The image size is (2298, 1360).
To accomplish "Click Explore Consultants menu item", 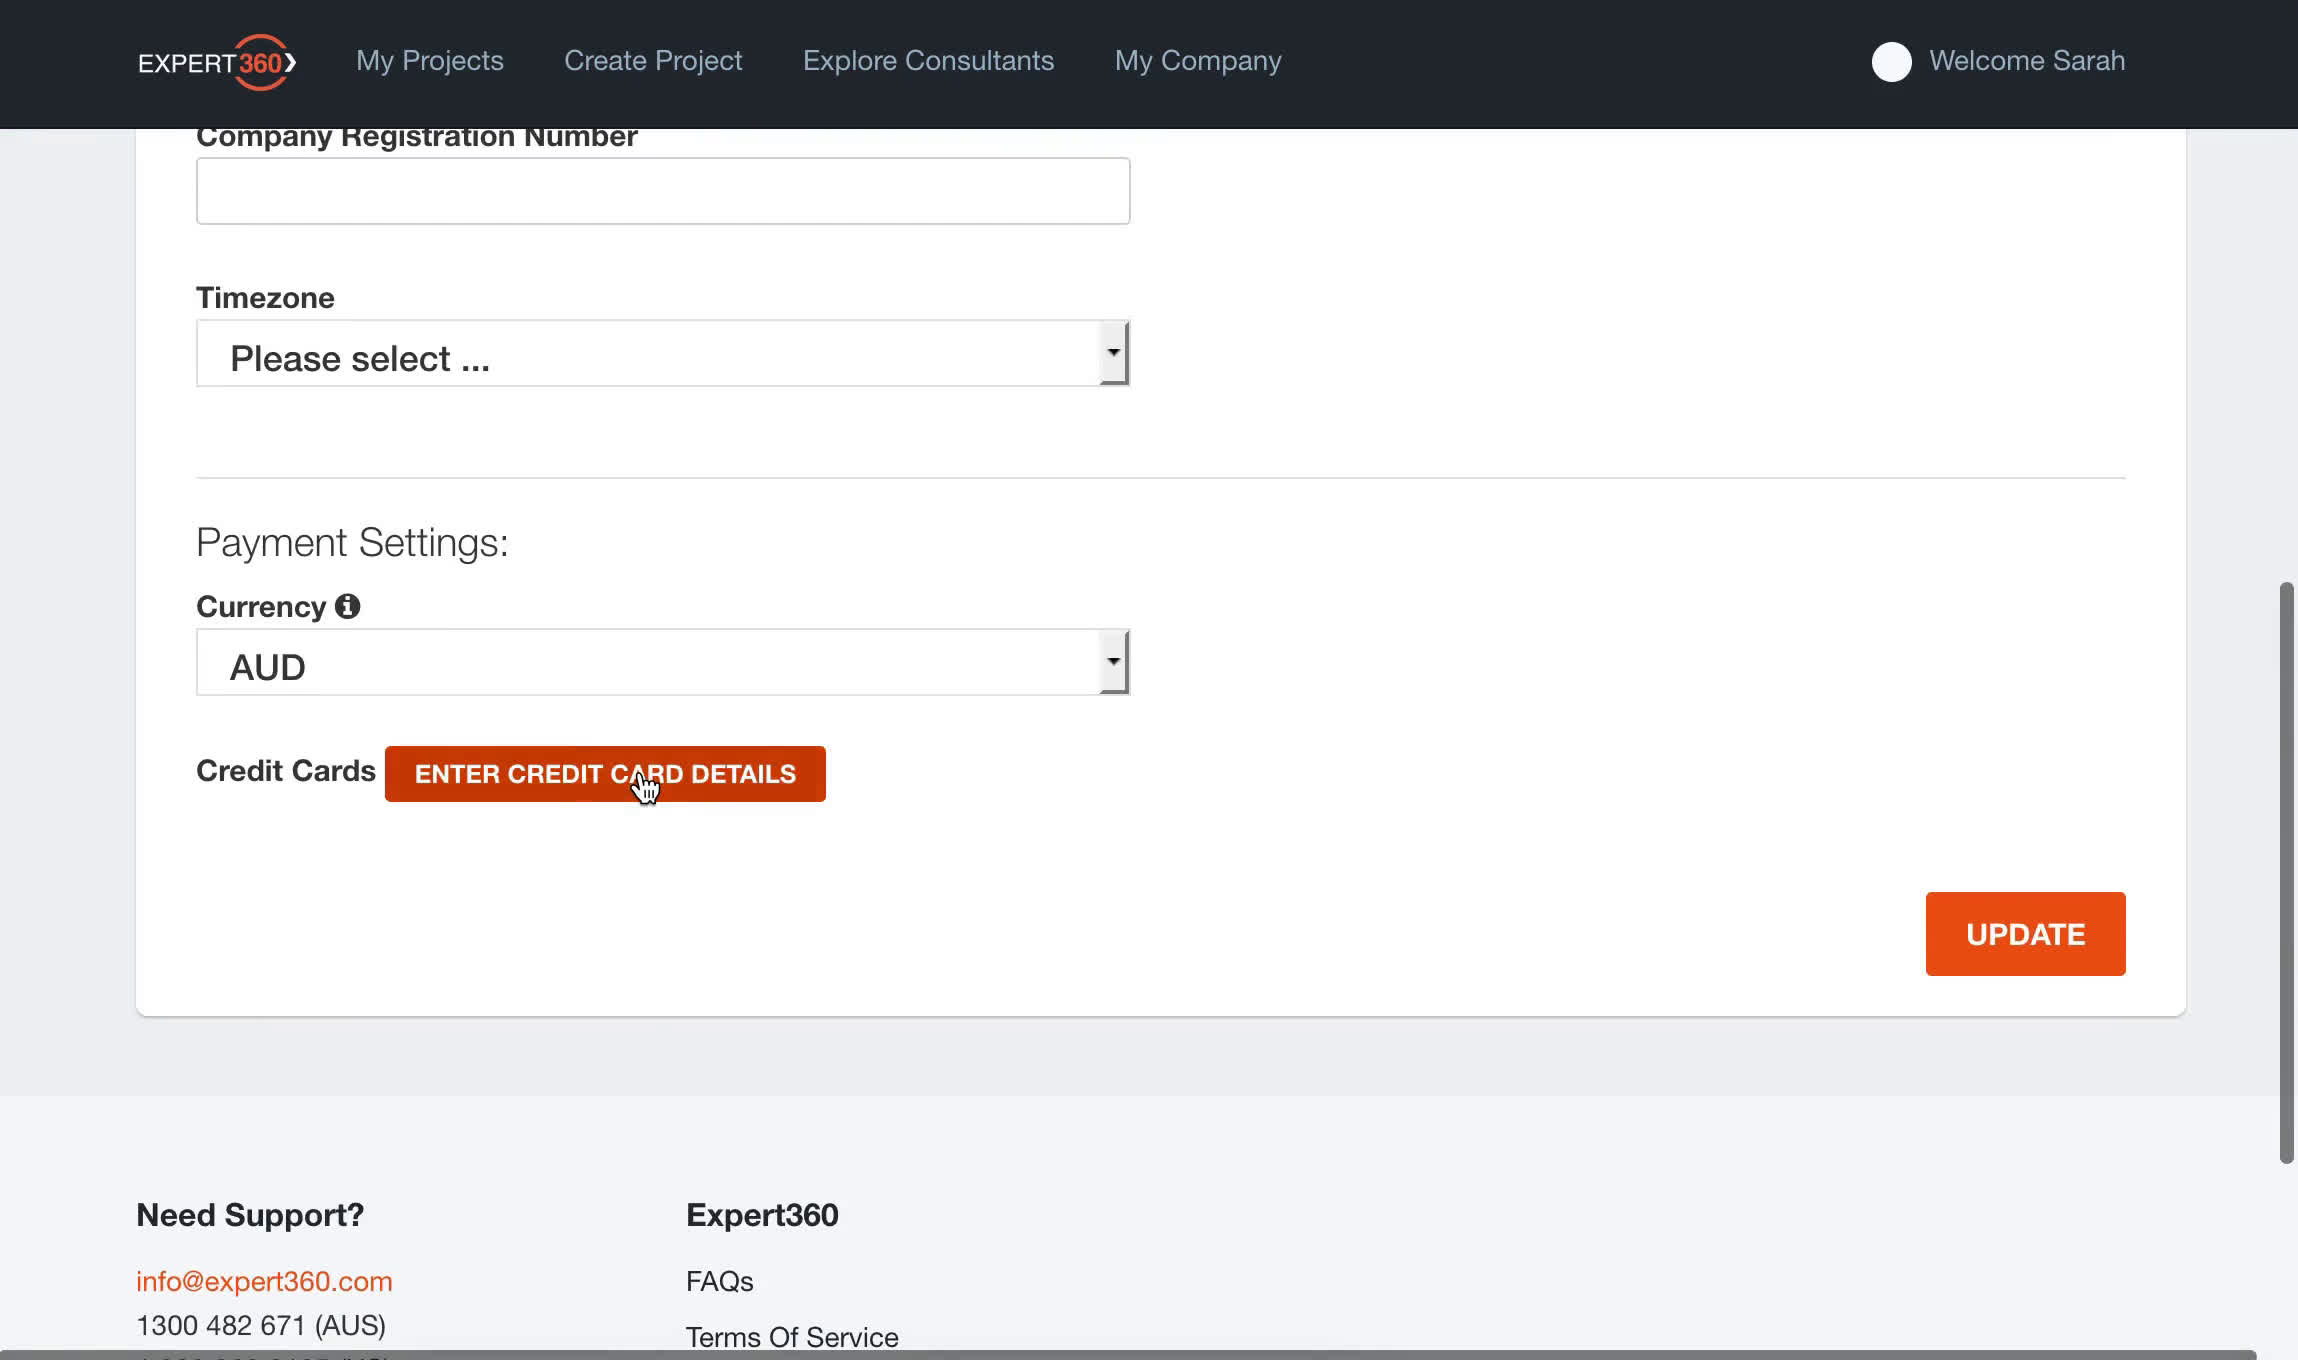I will tap(929, 62).
